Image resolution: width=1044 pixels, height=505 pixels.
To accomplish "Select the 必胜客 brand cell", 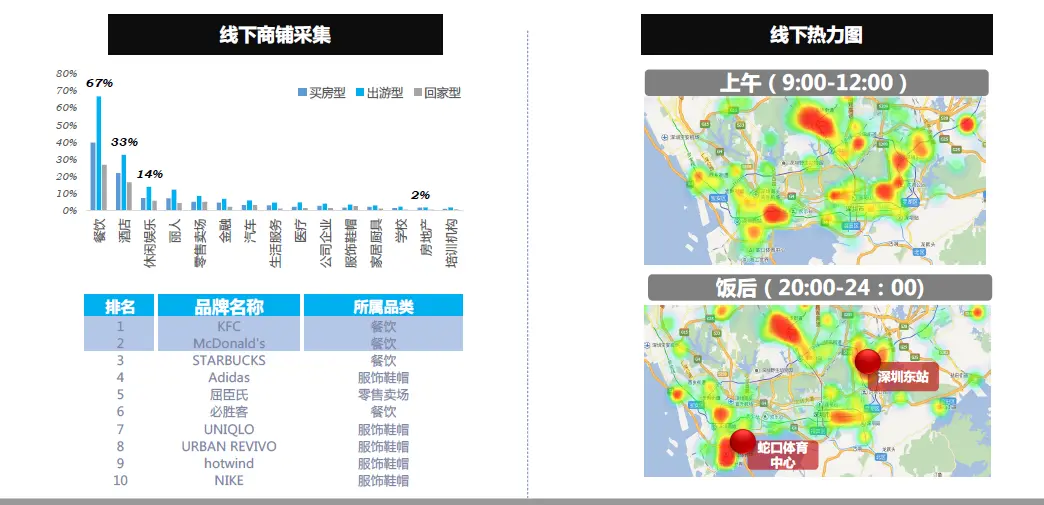I will 229,412.
